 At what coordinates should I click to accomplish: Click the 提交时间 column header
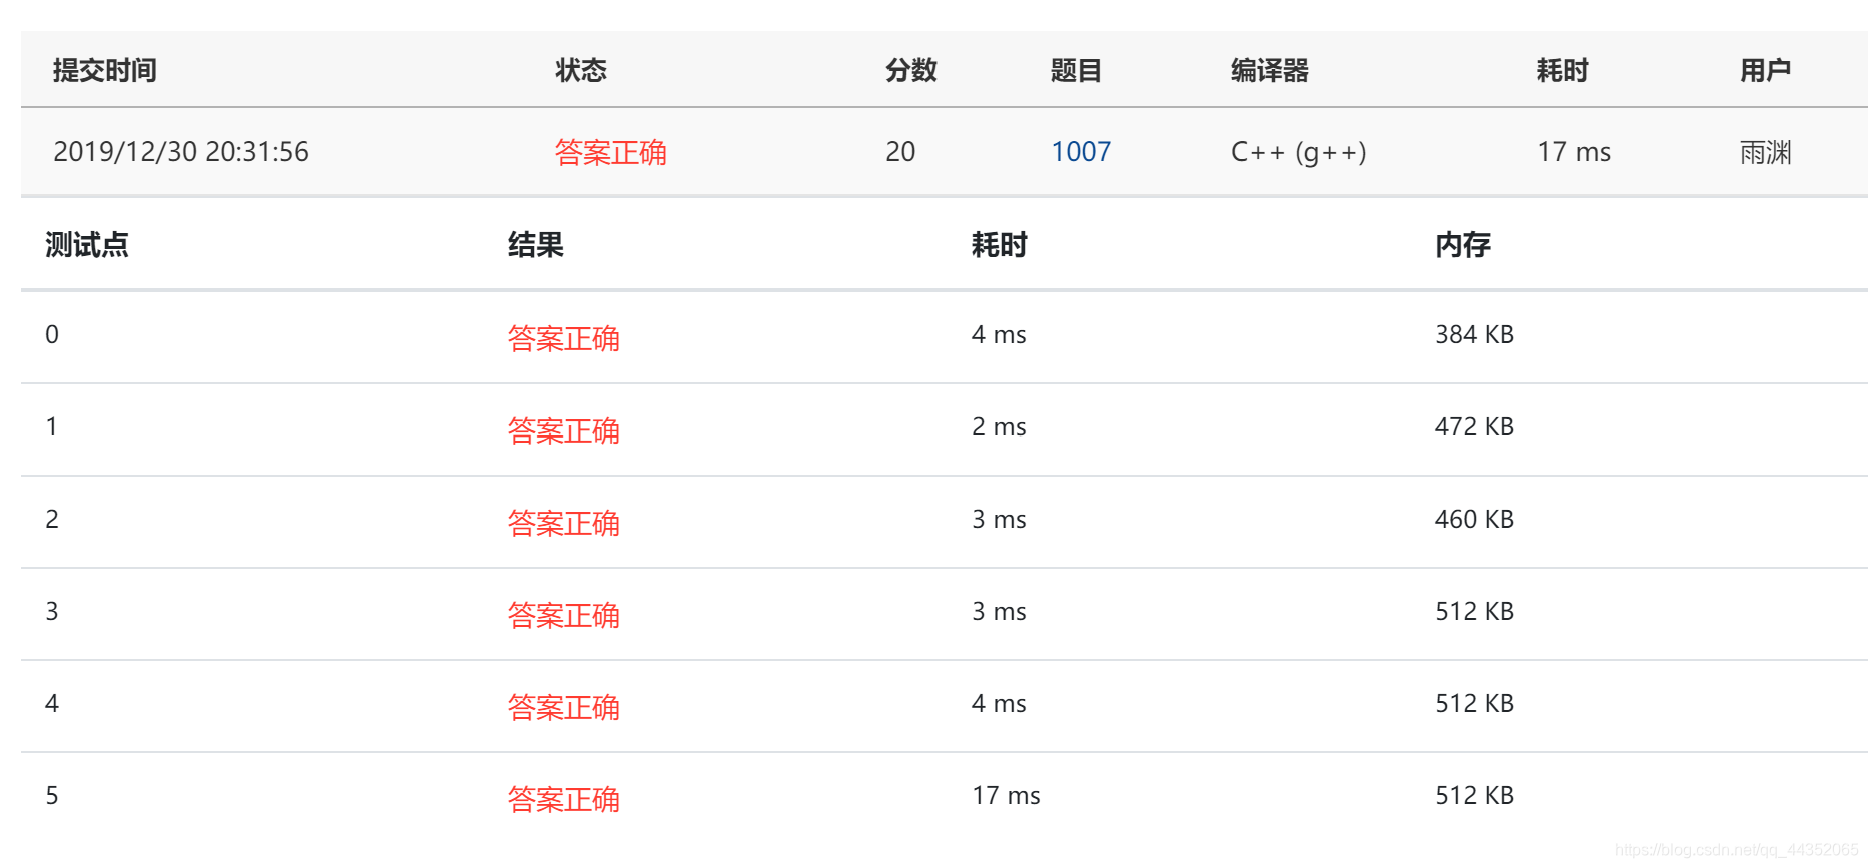[x=105, y=70]
